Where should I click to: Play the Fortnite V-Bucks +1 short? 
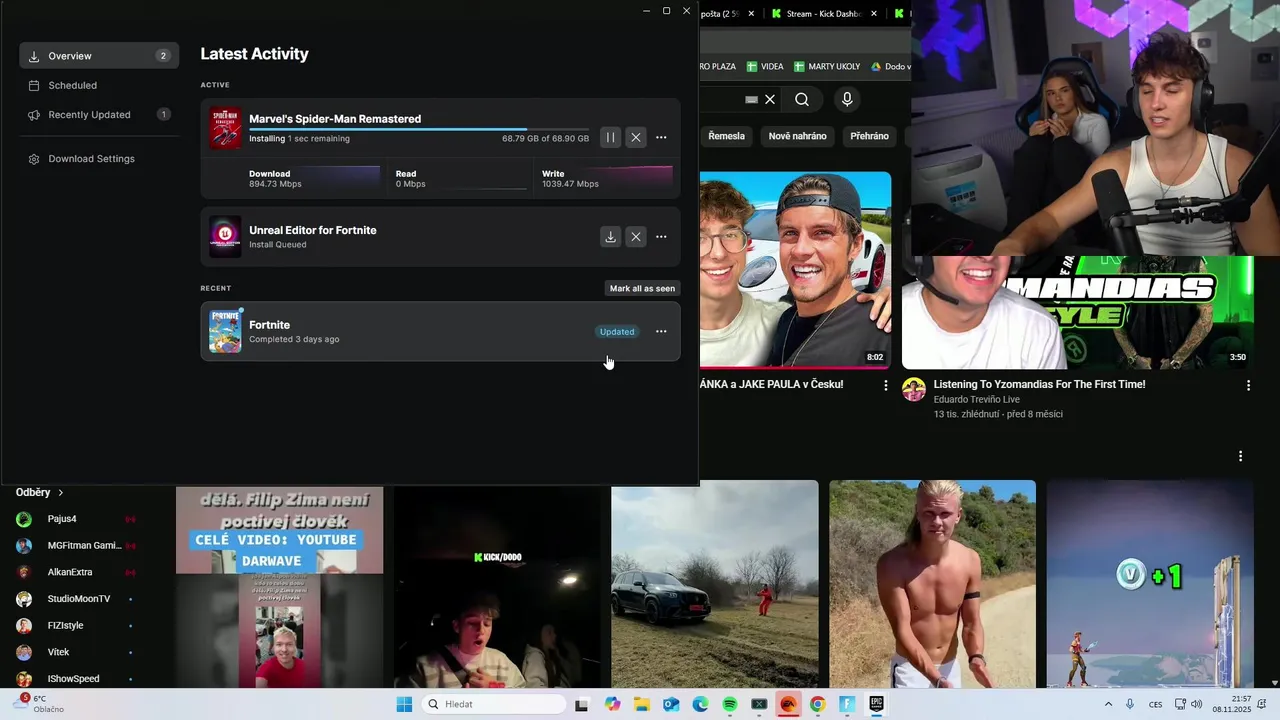click(1150, 584)
